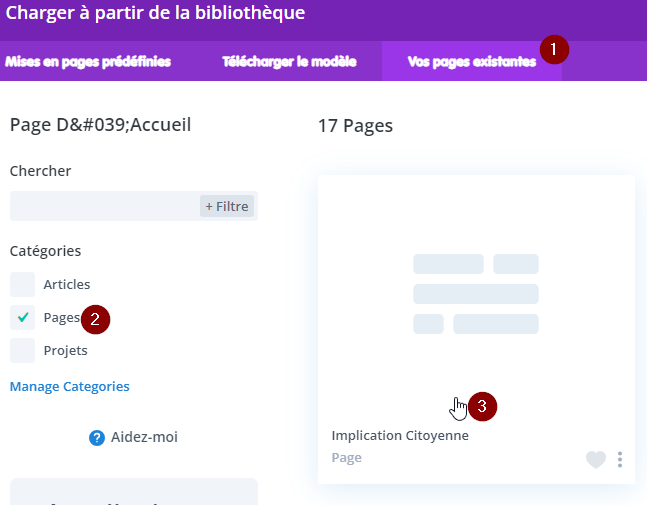Image resolution: width=647 pixels, height=505 pixels.
Task: Favorite Implication Citoyenne with the heart icon
Action: 596,460
